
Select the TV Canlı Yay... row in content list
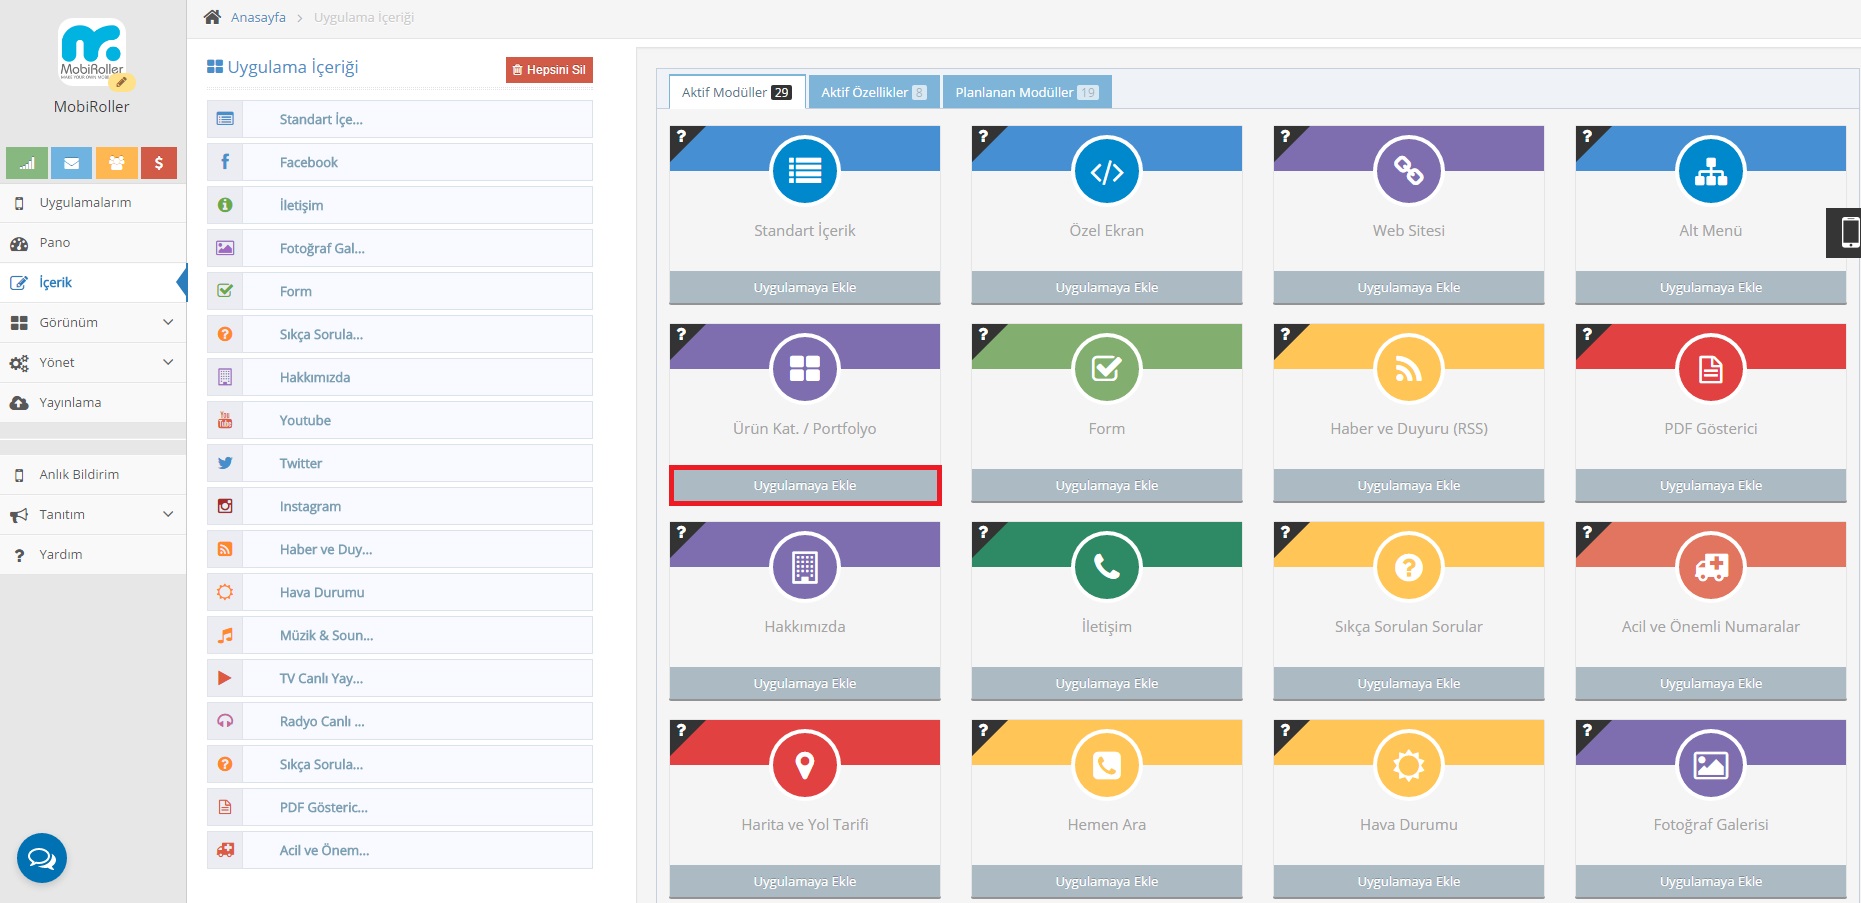coord(400,678)
